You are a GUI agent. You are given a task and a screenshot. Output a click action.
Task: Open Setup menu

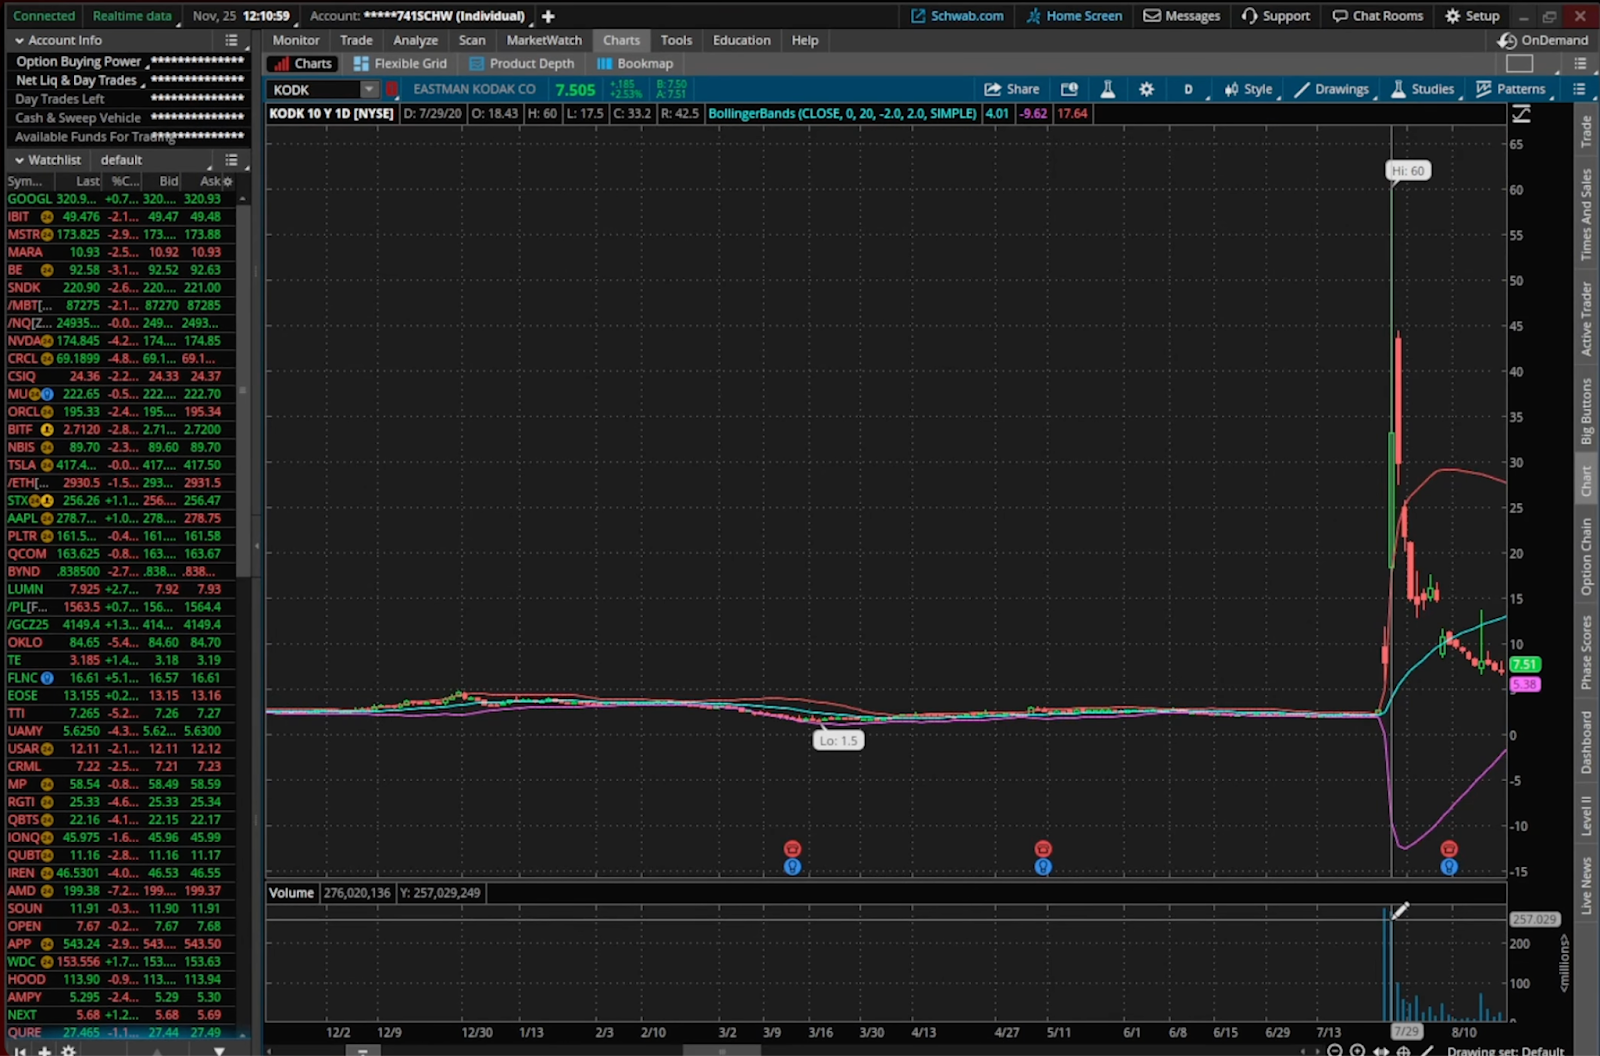click(1472, 16)
